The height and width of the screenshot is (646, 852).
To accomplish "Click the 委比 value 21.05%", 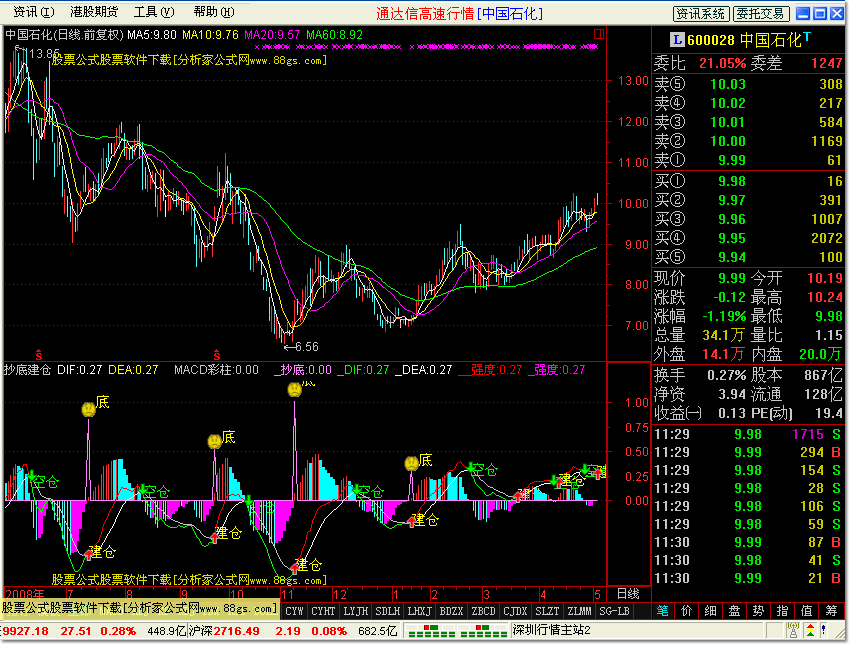I will [x=723, y=63].
